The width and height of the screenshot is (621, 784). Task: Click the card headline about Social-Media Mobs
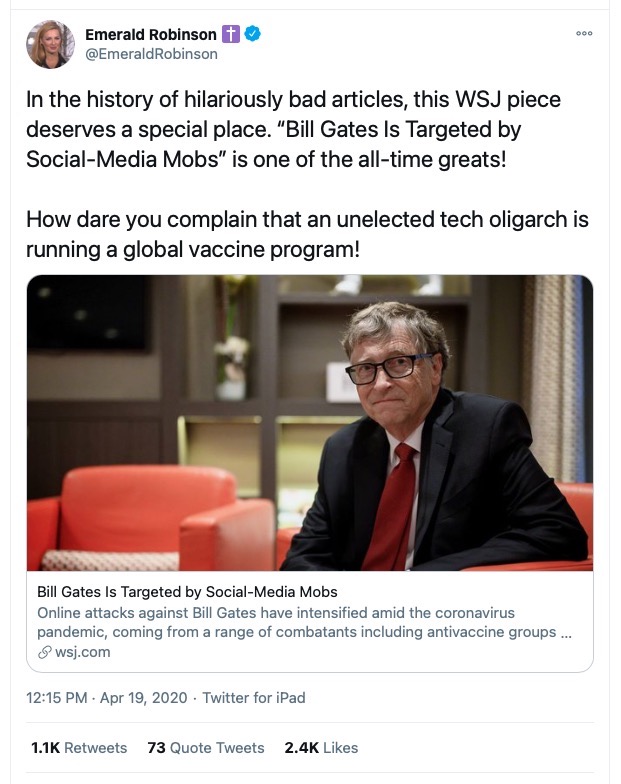click(x=187, y=591)
